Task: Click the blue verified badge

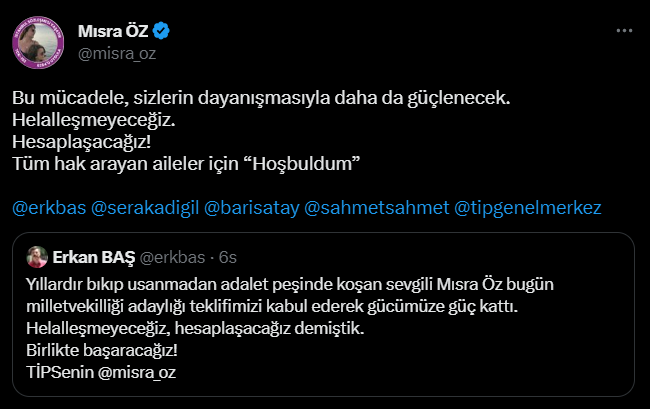Action: pyautogui.click(x=160, y=32)
